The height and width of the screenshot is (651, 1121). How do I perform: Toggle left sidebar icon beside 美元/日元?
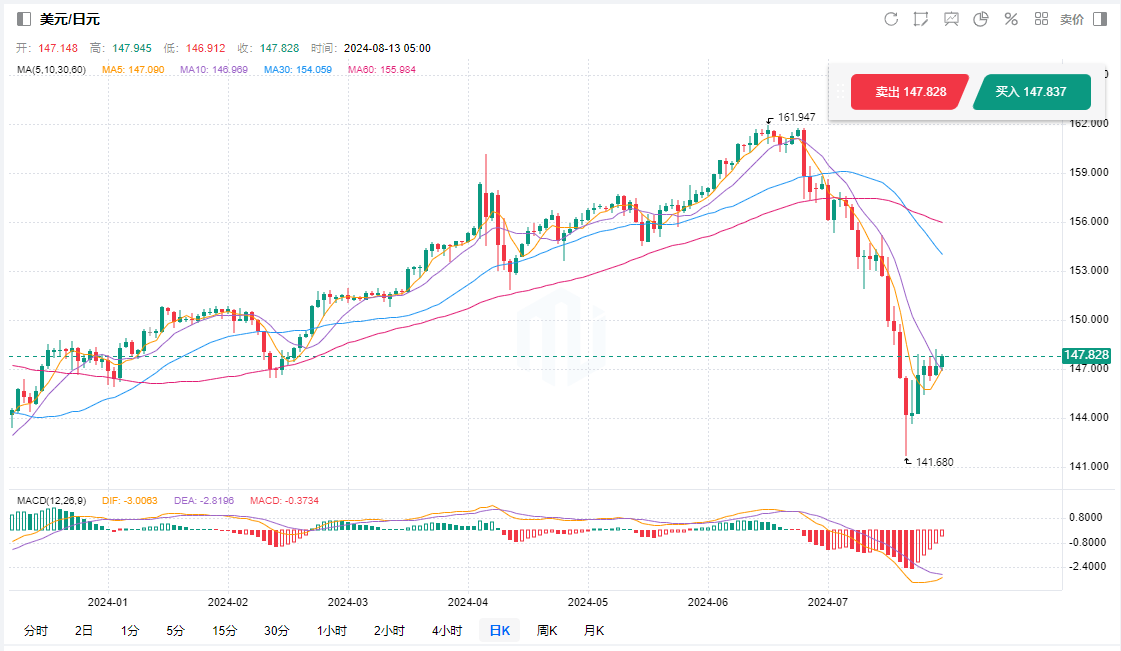pyautogui.click(x=24, y=19)
